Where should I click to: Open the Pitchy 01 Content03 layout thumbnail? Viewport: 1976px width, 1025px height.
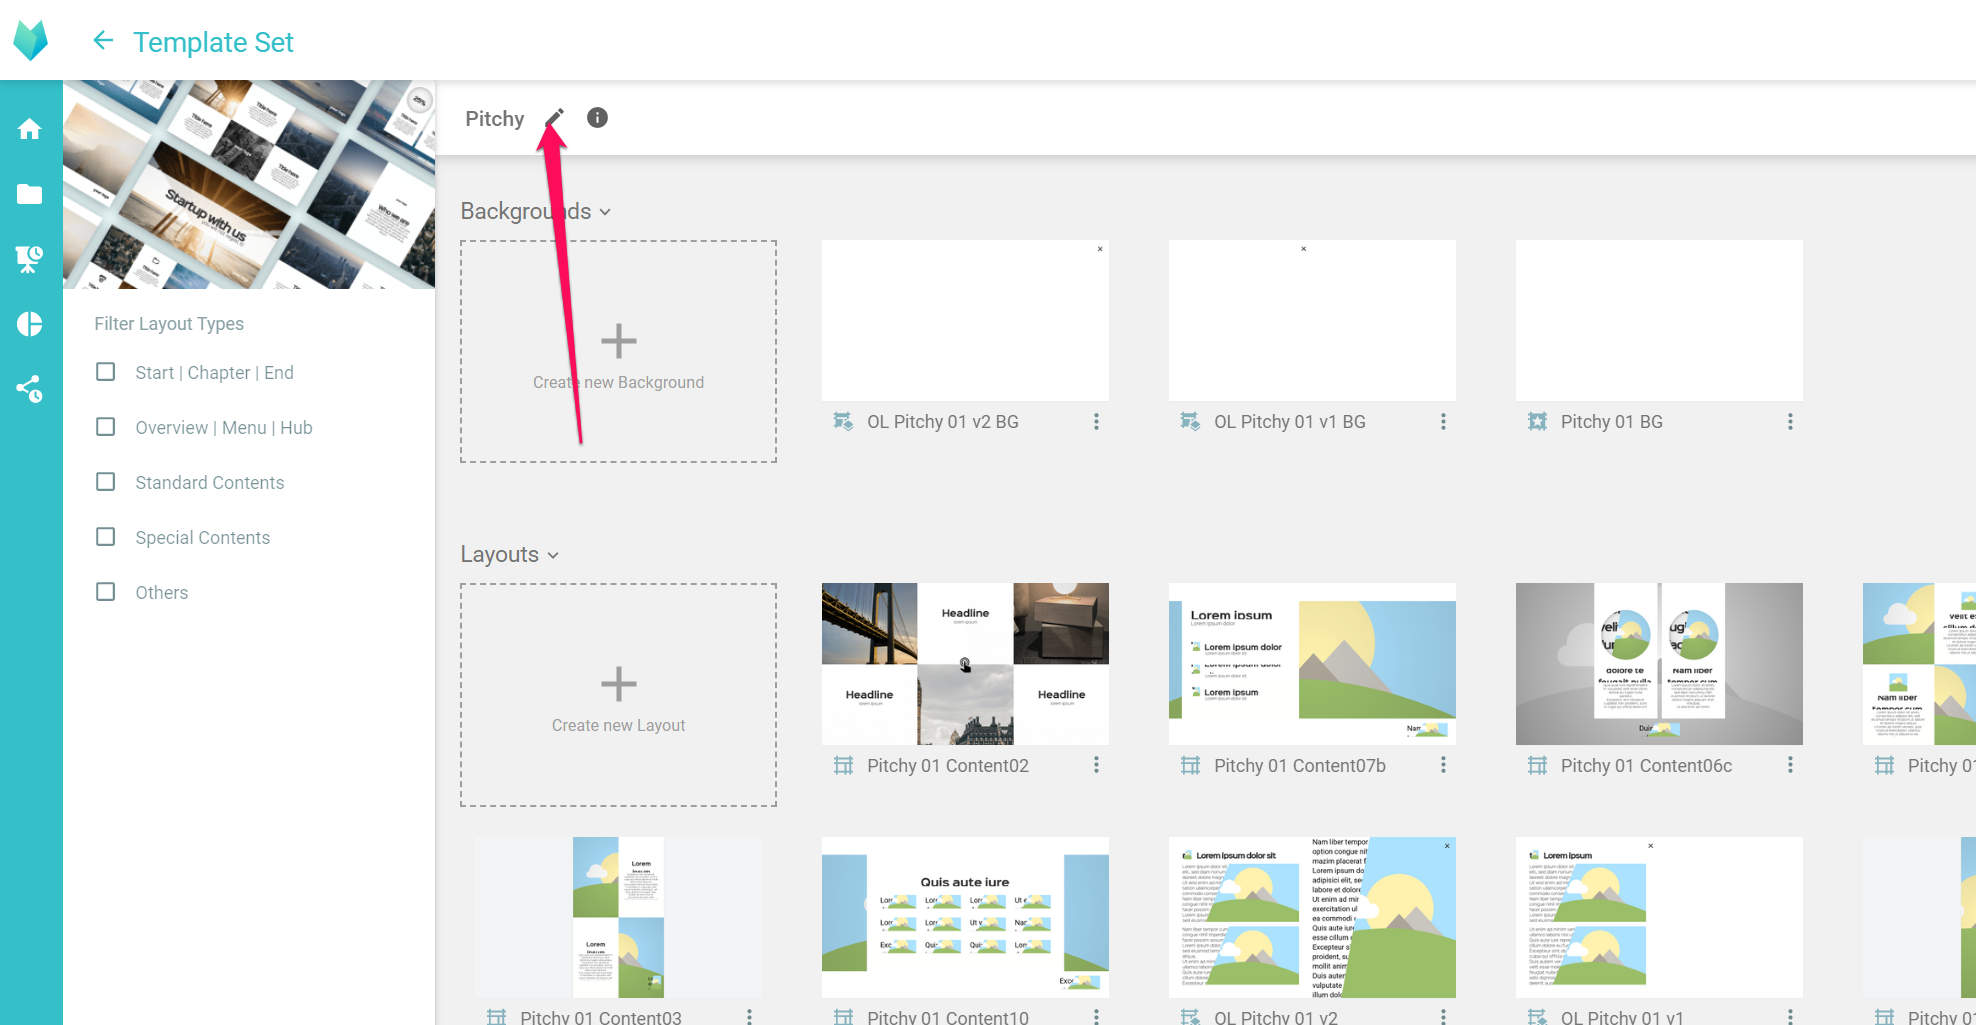pos(618,917)
